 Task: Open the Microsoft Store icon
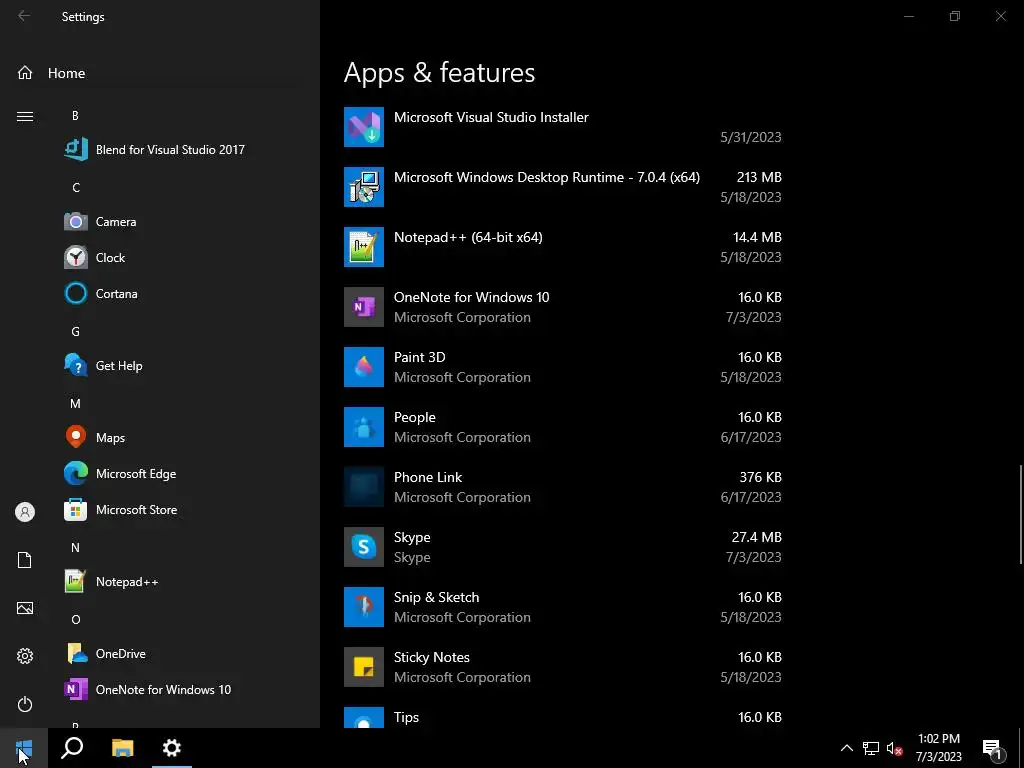pos(76,509)
